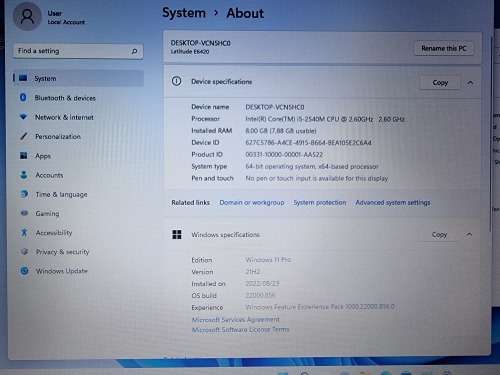This screenshot has width=500, height=375.
Task: Click the Device specifications info icon
Action: [x=177, y=81]
